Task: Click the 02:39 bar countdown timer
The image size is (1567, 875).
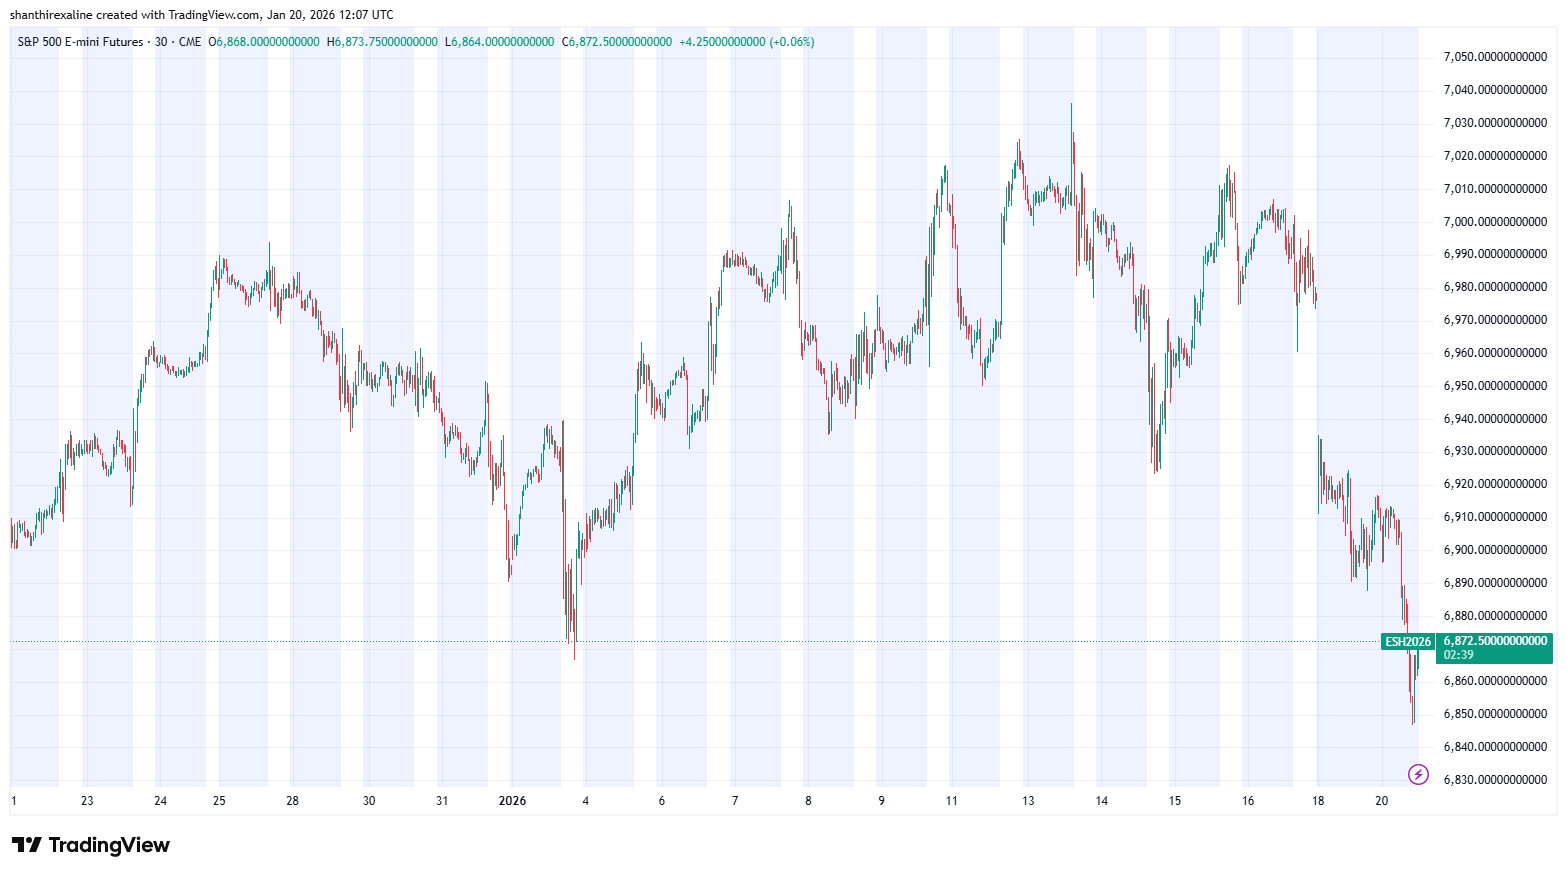Action: (x=1459, y=655)
